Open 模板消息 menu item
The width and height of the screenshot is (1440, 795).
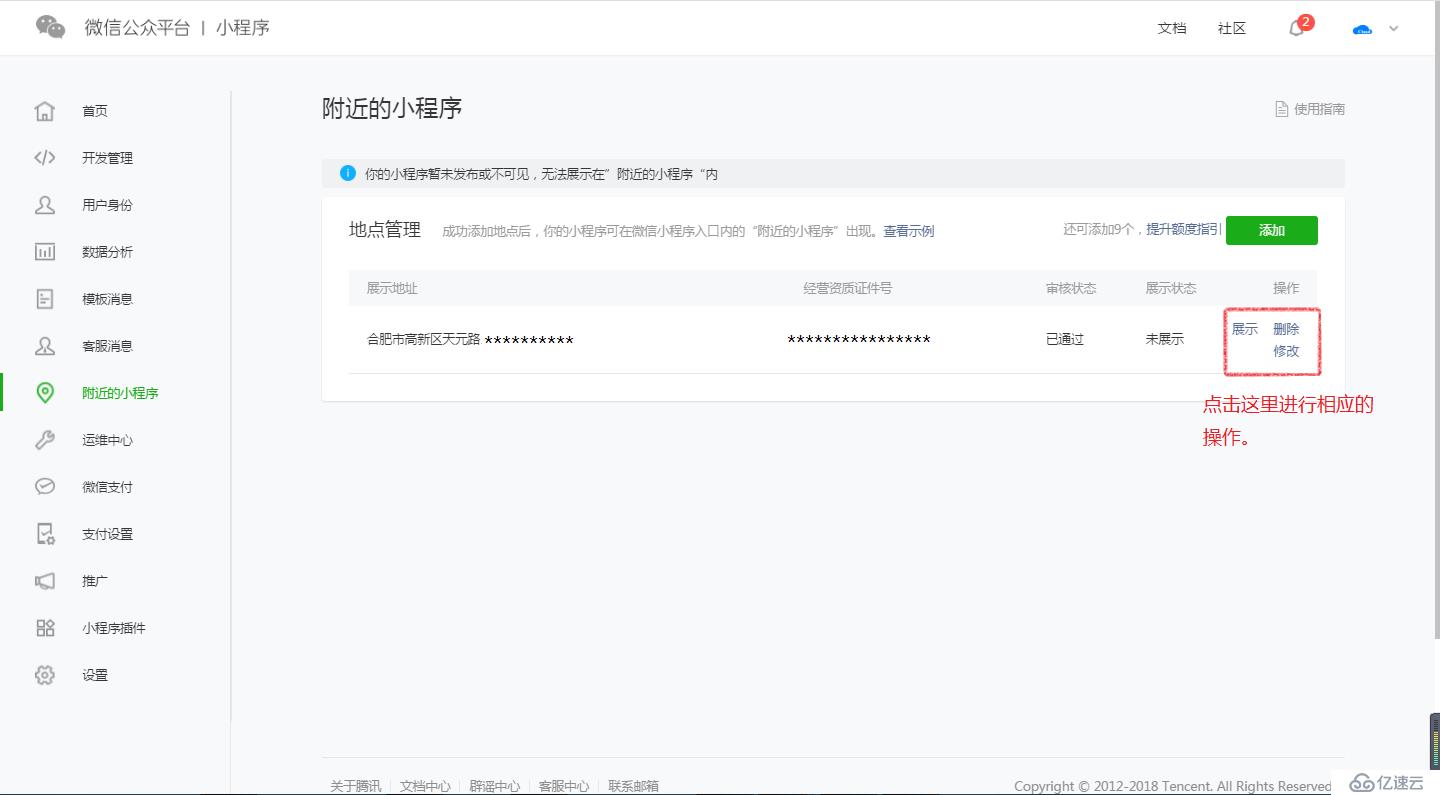pyautogui.click(x=107, y=299)
